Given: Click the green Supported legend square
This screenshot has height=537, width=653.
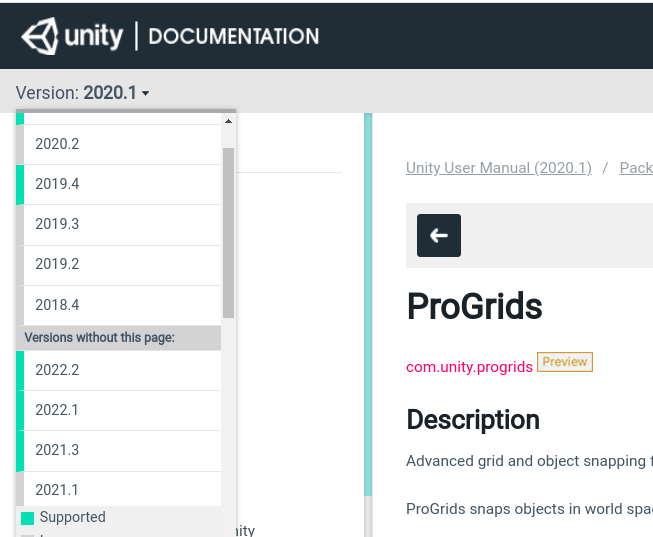Looking at the screenshot, I should (28, 518).
